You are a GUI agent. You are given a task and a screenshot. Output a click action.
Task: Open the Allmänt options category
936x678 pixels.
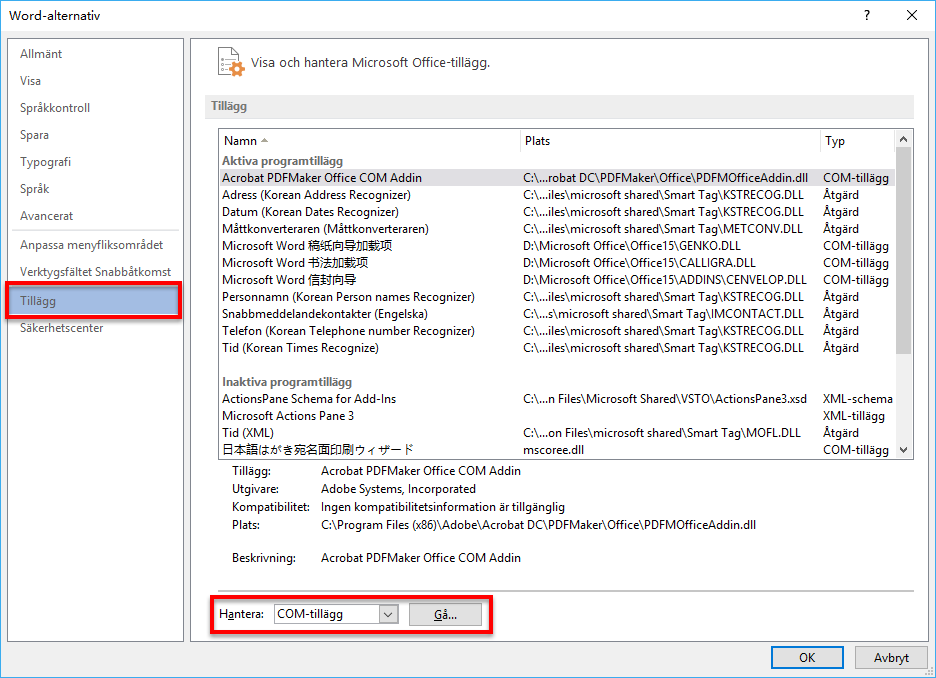tap(94, 54)
